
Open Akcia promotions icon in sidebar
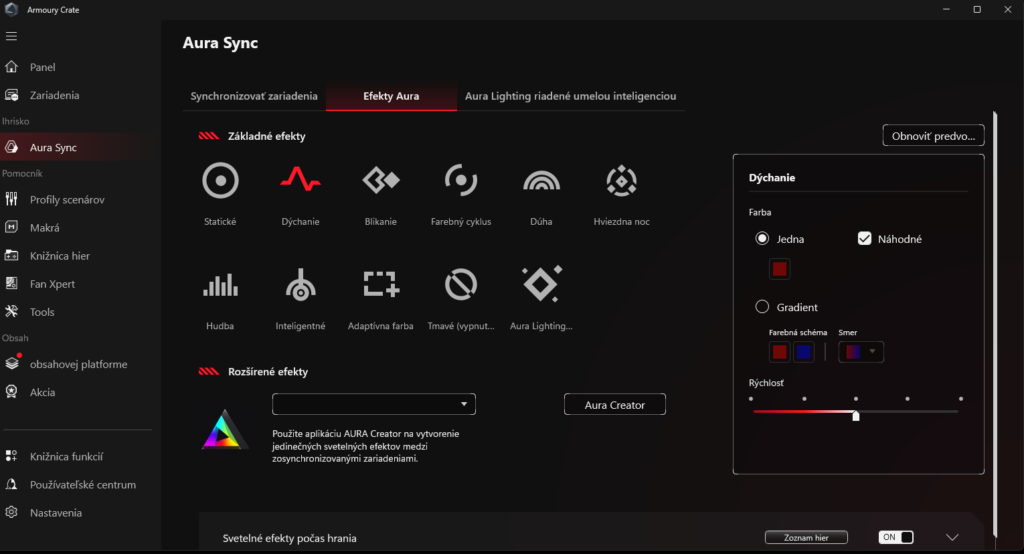point(11,392)
